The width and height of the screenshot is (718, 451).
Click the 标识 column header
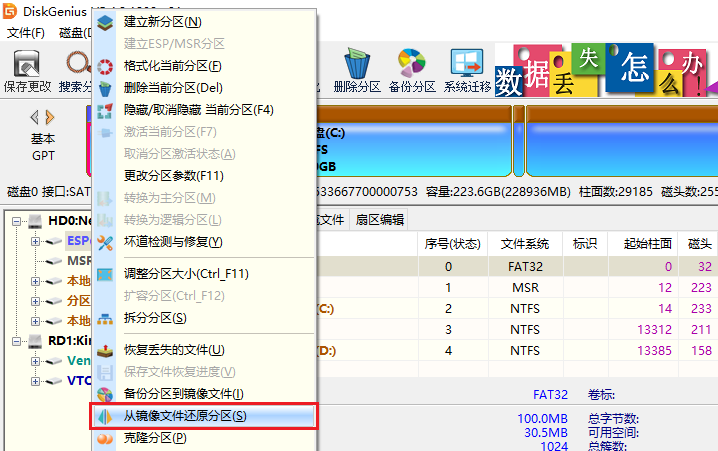click(x=585, y=244)
